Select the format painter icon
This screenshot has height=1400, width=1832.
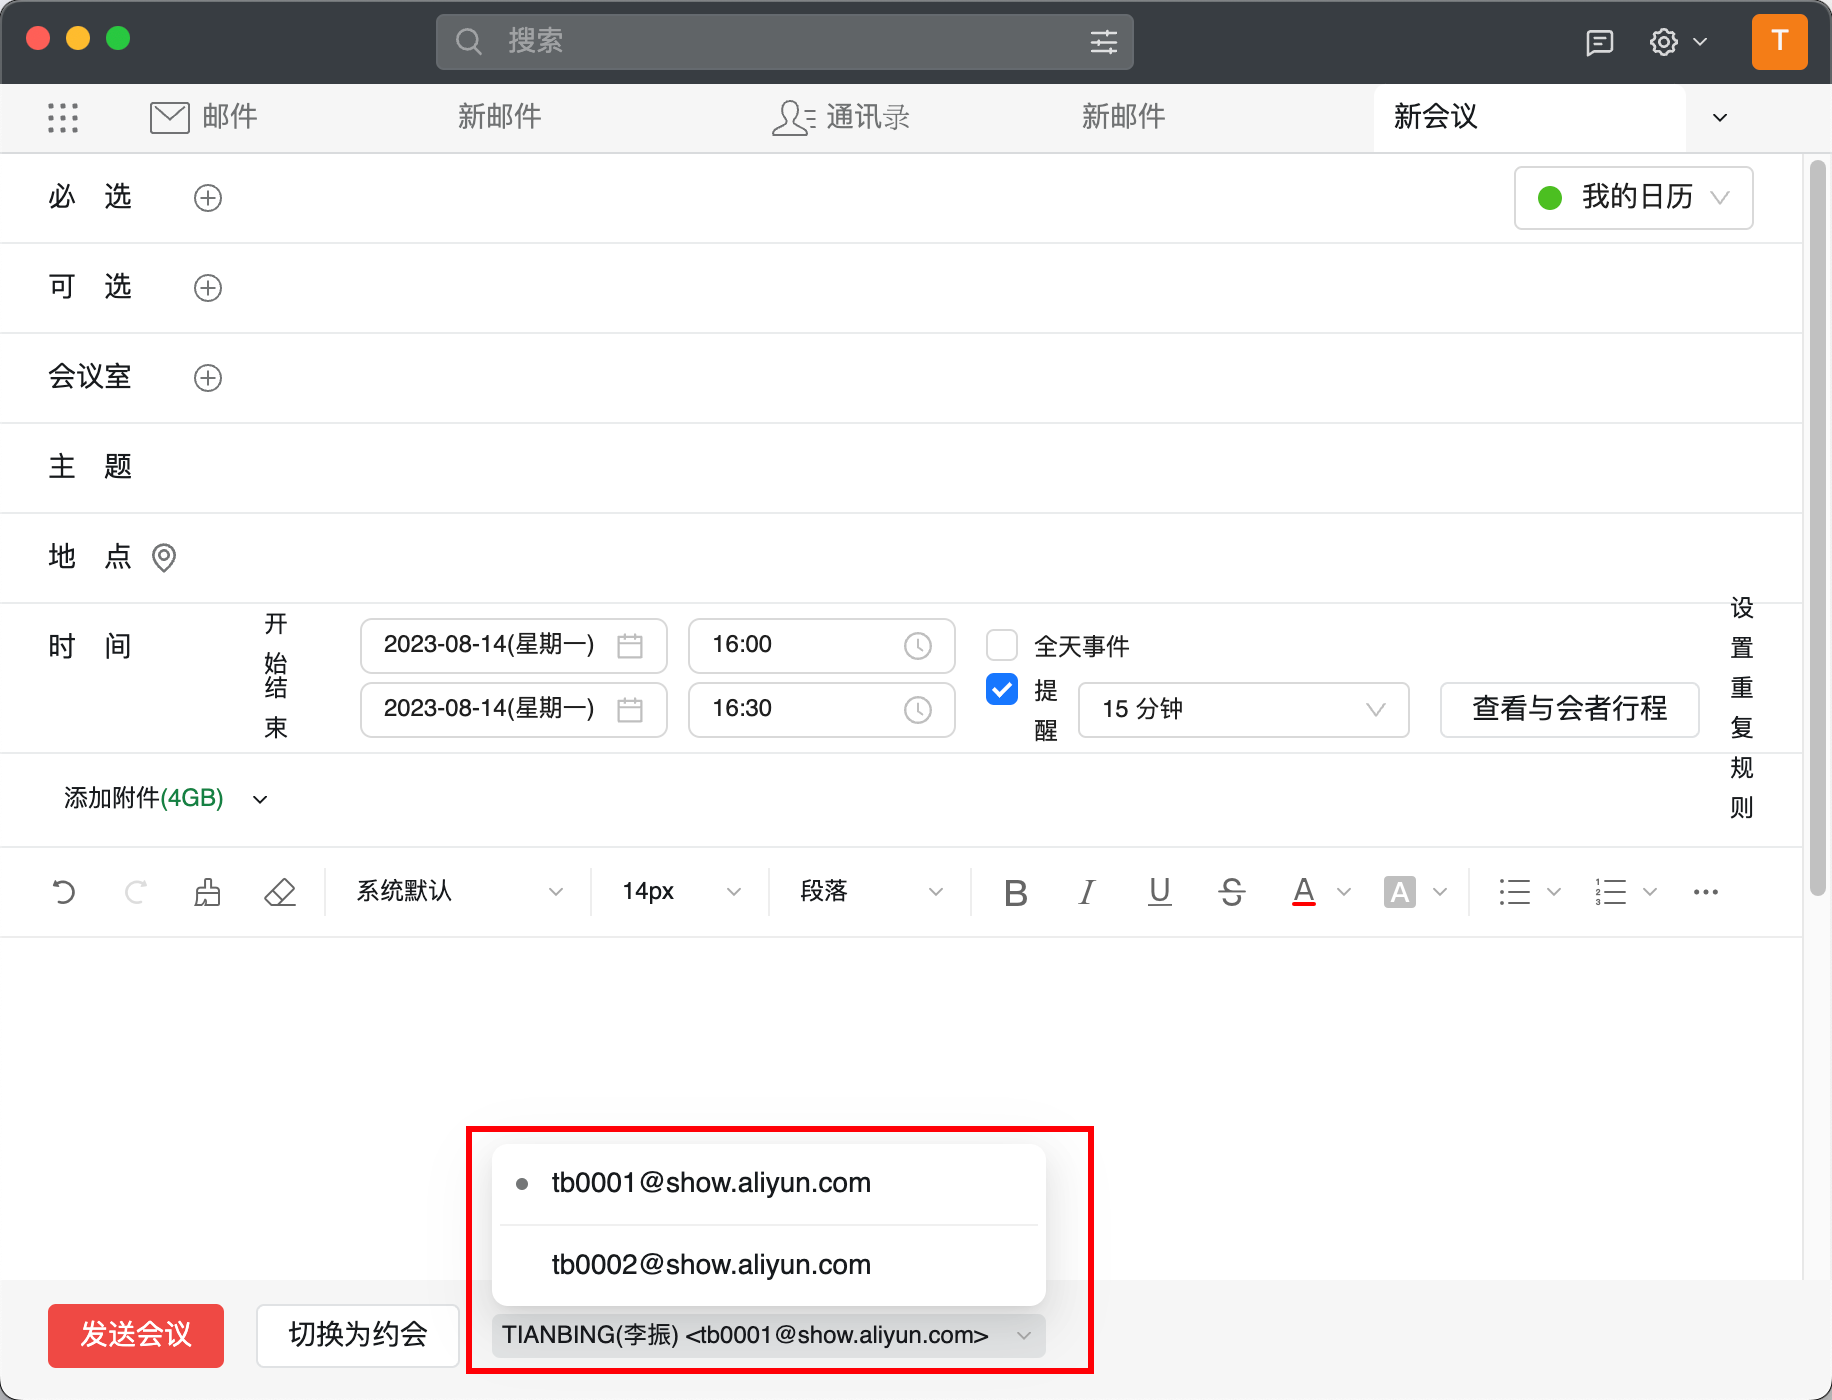click(x=207, y=891)
